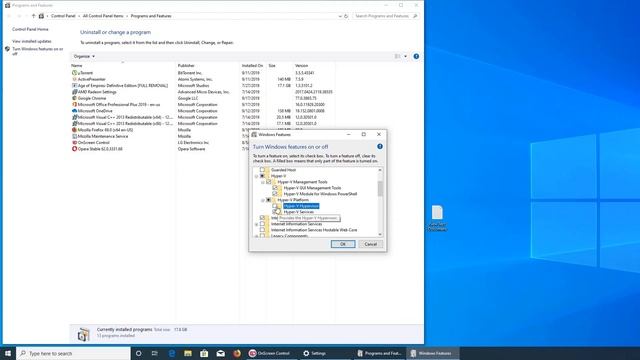Image resolution: width=640 pixels, height=360 pixels.
Task: Click the taskbar search box
Action: 73,353
